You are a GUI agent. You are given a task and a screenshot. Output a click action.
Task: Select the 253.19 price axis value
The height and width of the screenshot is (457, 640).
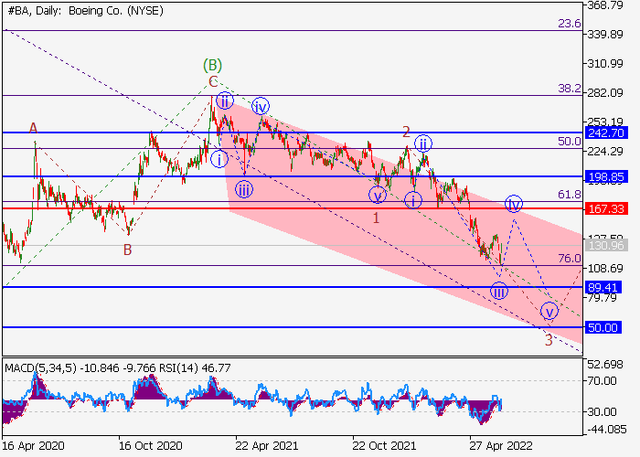(605, 122)
